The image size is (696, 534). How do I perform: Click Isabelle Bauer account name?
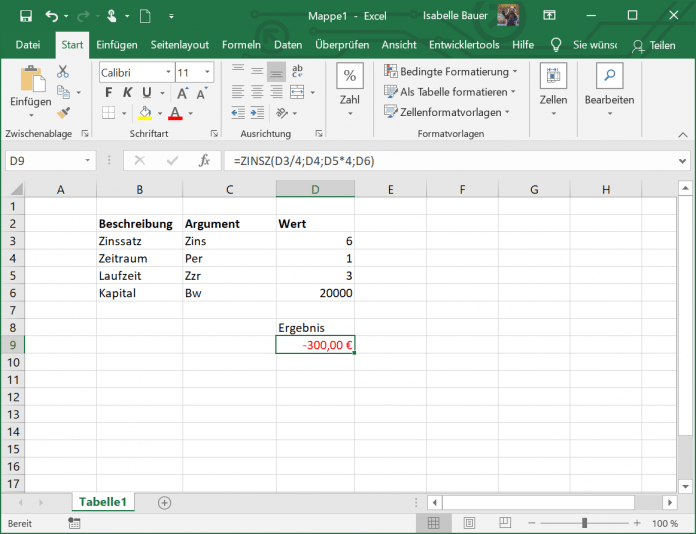point(455,16)
